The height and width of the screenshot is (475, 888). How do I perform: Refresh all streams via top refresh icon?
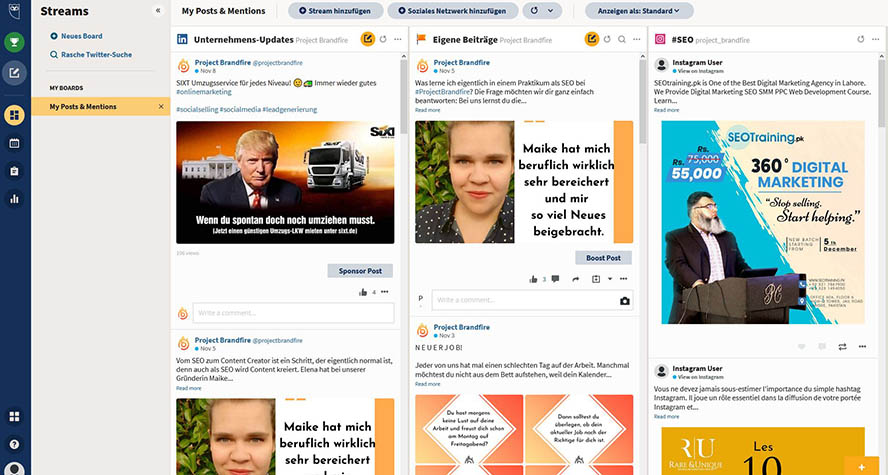point(534,11)
